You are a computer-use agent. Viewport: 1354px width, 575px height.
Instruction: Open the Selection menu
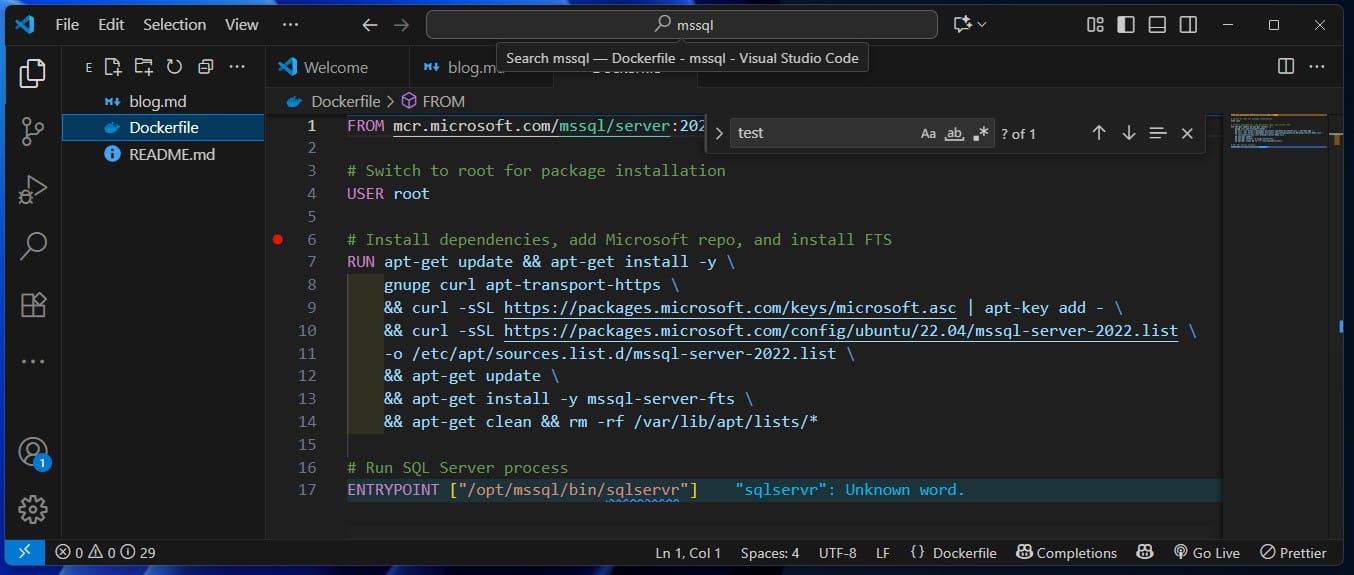pyautogui.click(x=174, y=24)
